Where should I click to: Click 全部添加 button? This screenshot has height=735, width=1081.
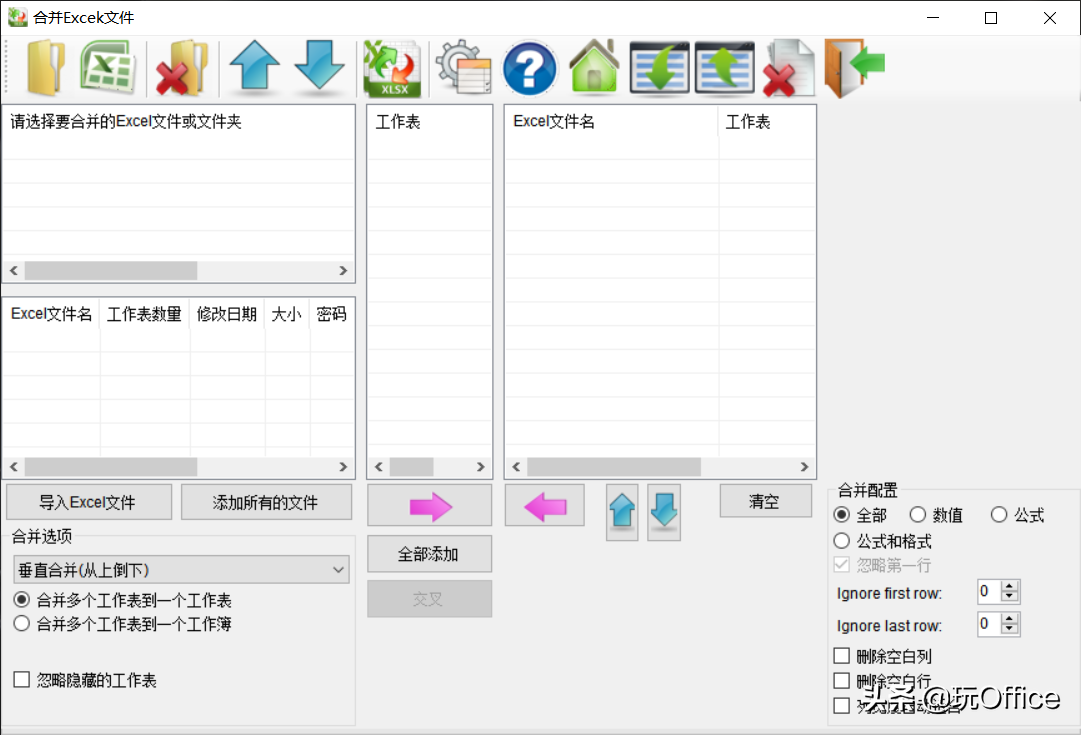(x=430, y=554)
